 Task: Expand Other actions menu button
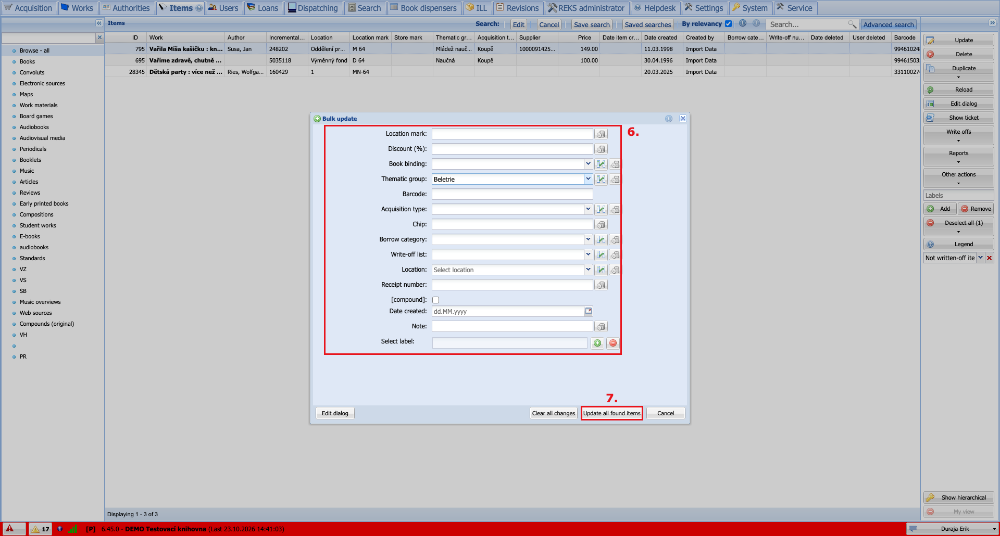tap(959, 178)
